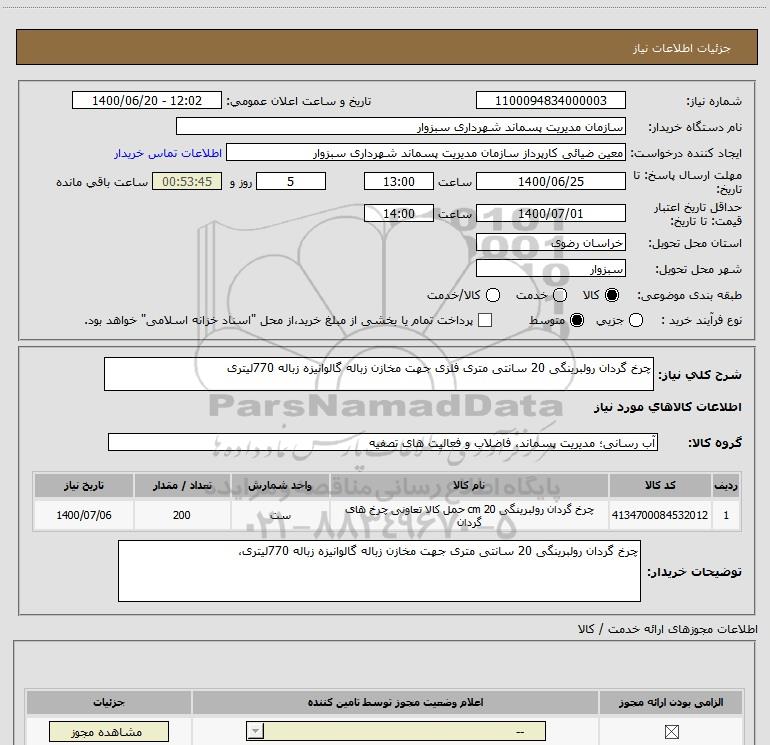Image resolution: width=770 pixels, height=745 pixels.
Task: Click the واحد شمارش column header
Action: pyautogui.click(x=280, y=485)
